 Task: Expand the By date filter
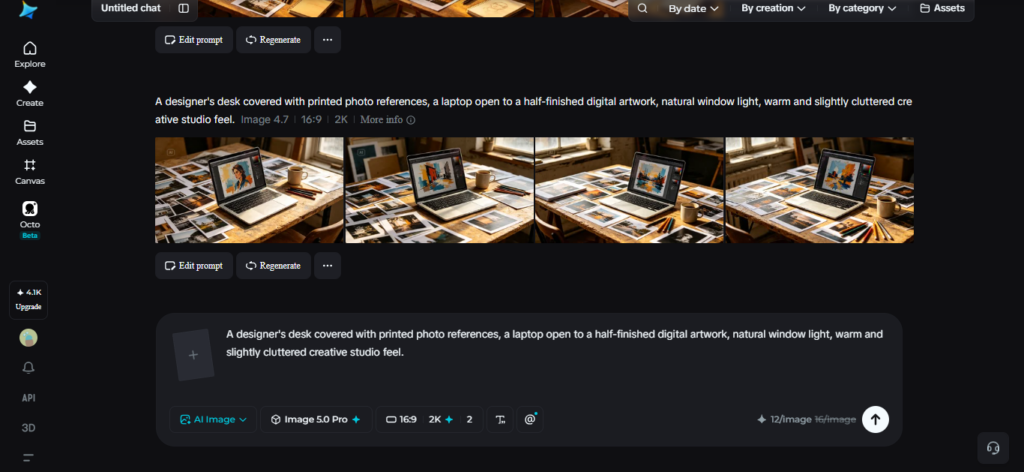(693, 8)
